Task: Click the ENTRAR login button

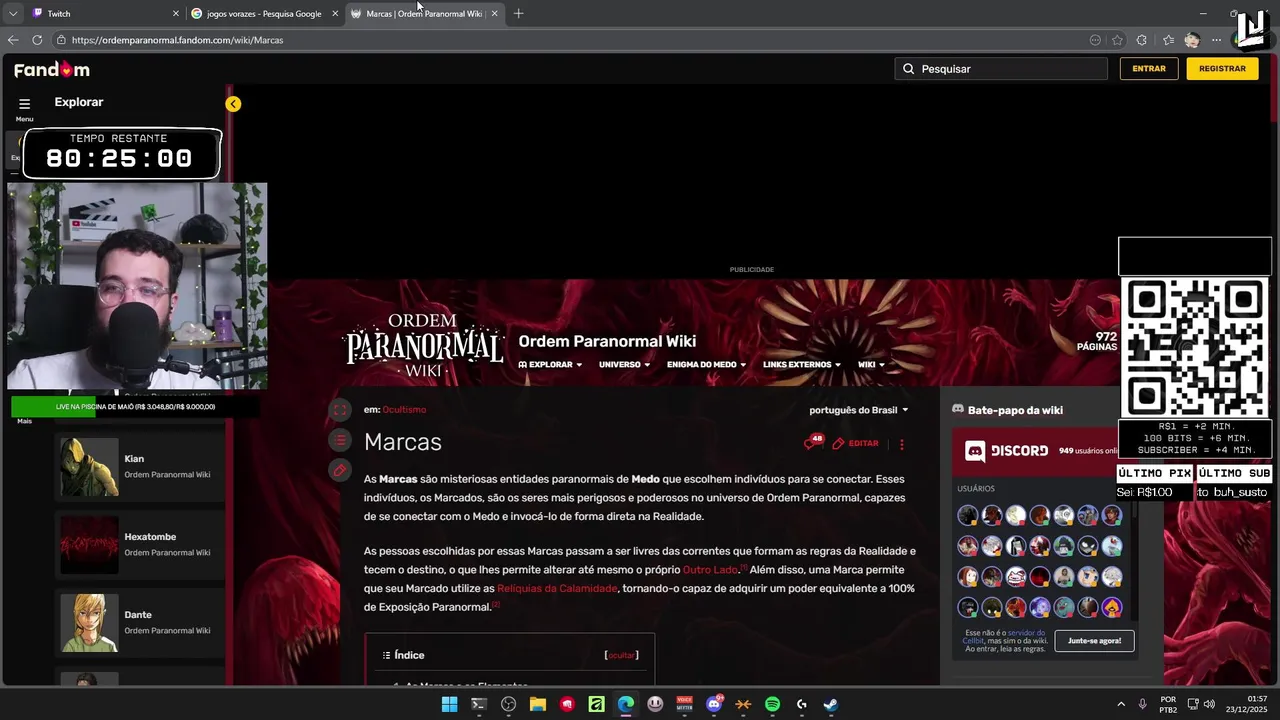Action: pyautogui.click(x=1149, y=69)
